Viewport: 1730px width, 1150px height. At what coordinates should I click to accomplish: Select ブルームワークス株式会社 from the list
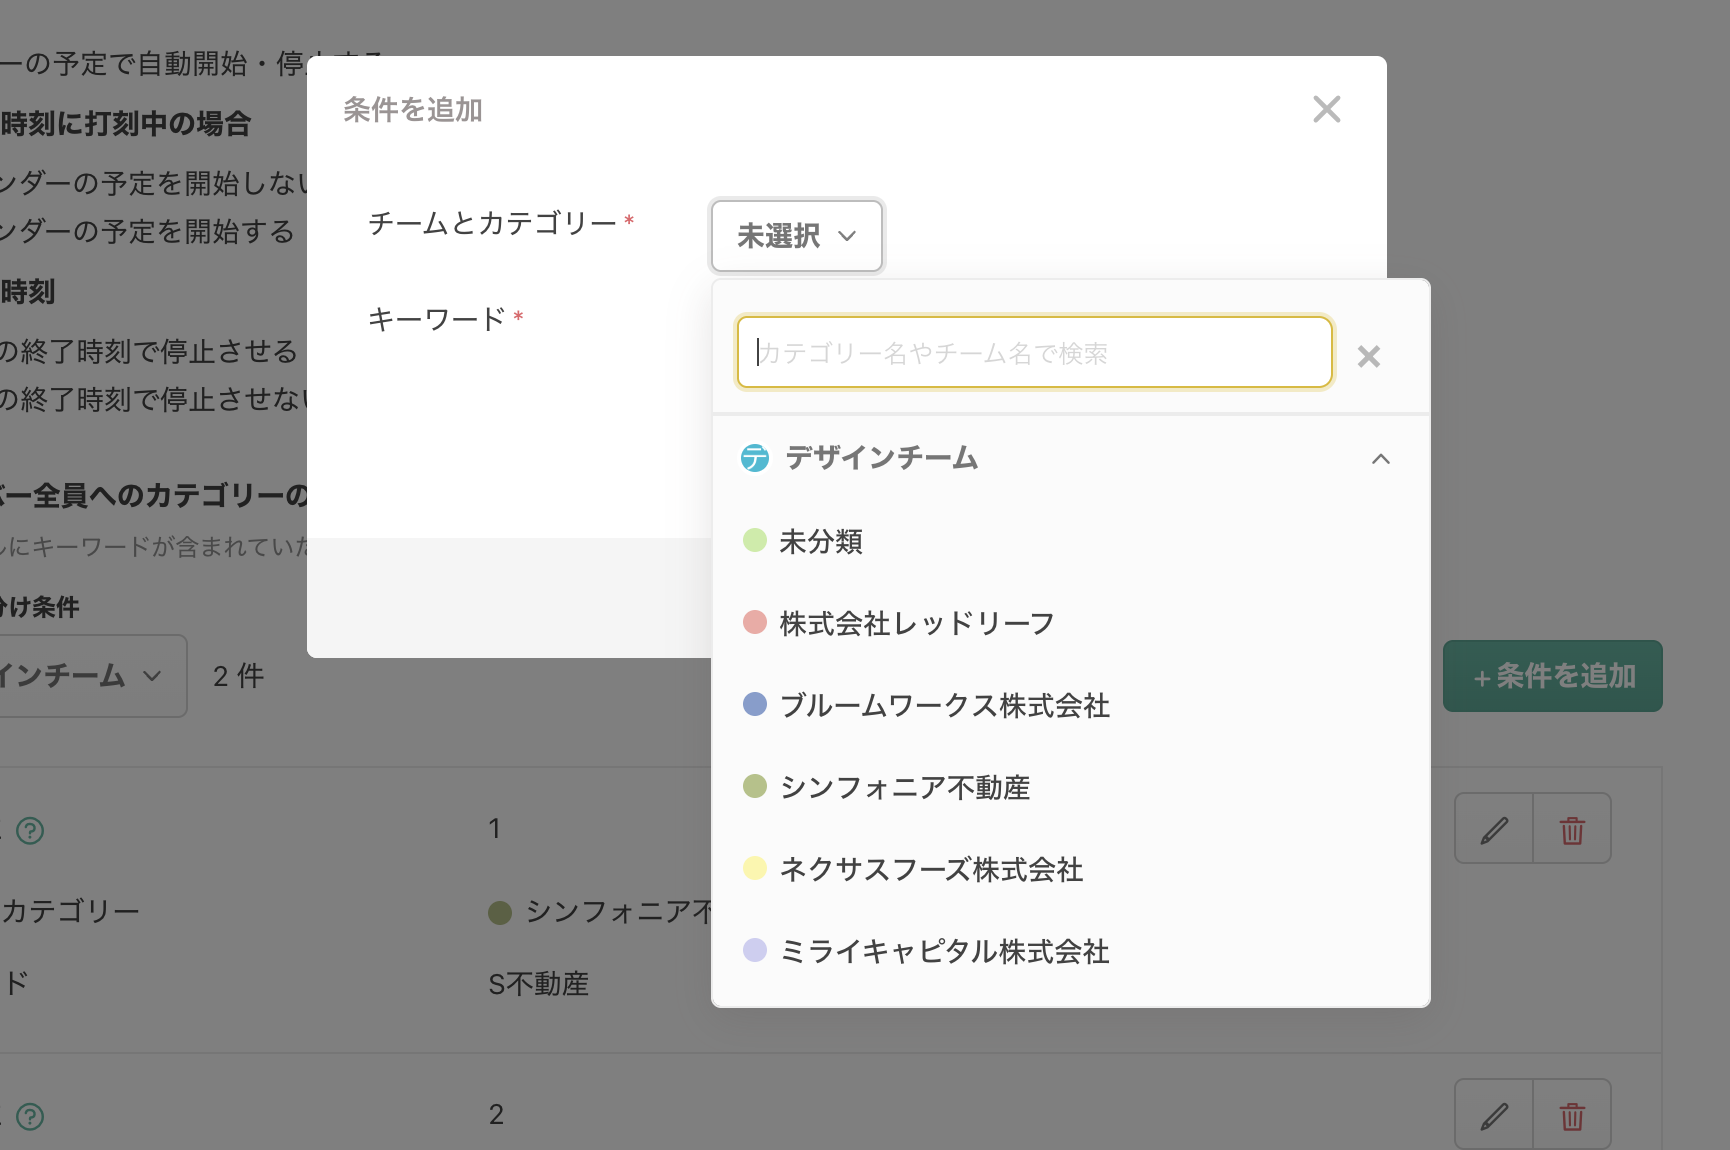click(x=944, y=705)
